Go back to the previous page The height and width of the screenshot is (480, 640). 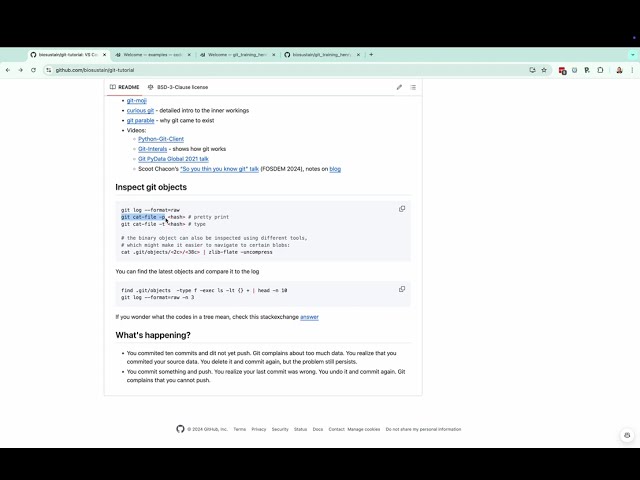point(8,70)
